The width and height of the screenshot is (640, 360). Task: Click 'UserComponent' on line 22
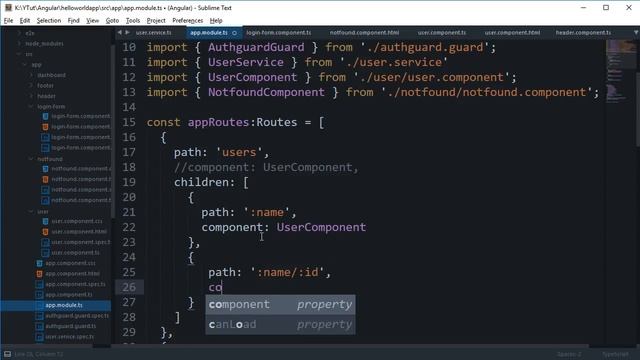click(321, 227)
